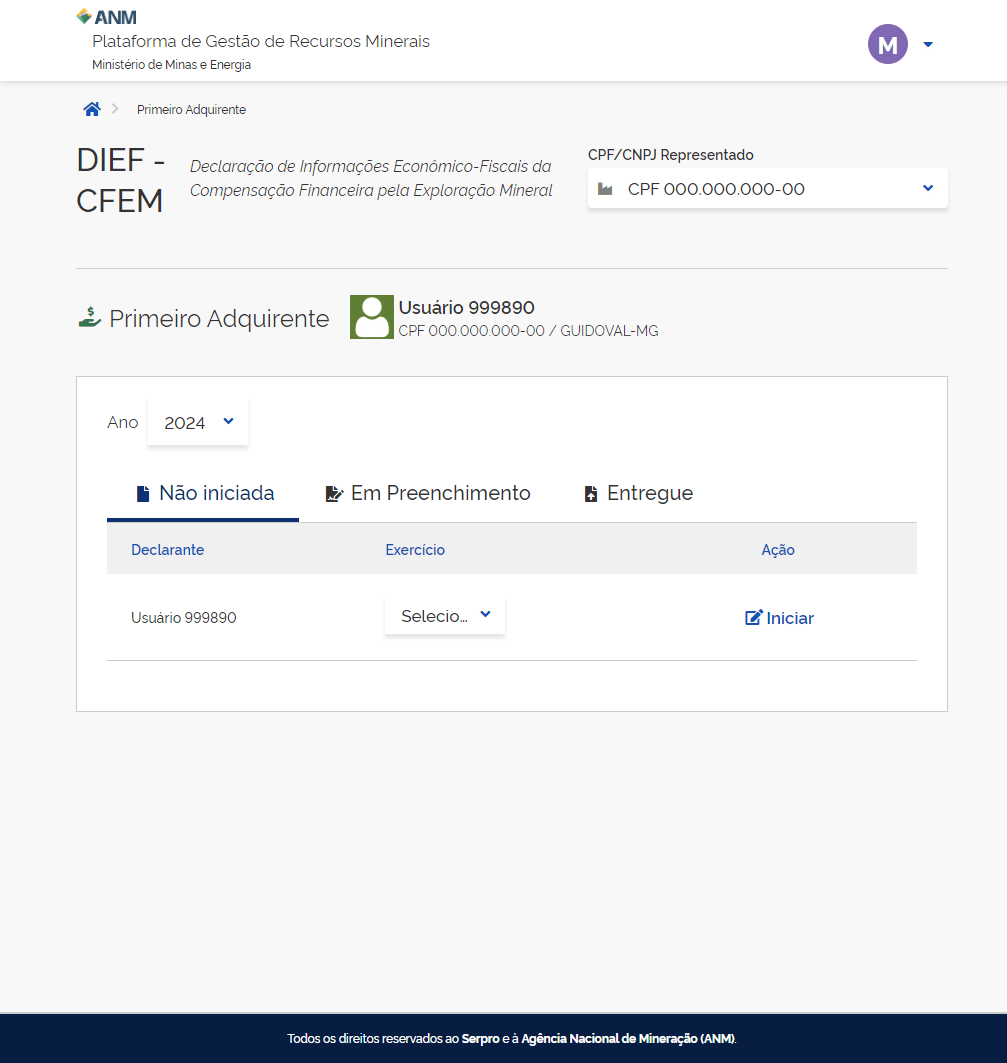Click the Primeiro Adquirente breadcrumb
Viewport: 1007px width, 1063px height.
191,110
